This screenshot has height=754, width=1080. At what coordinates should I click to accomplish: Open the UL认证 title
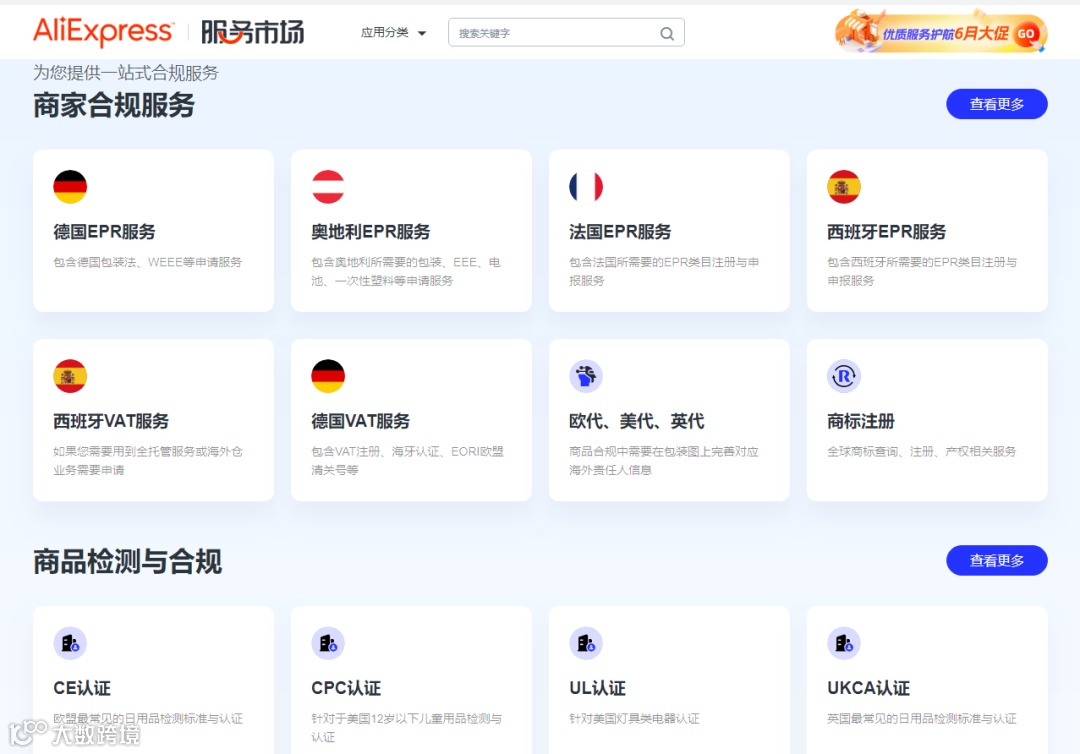597,689
